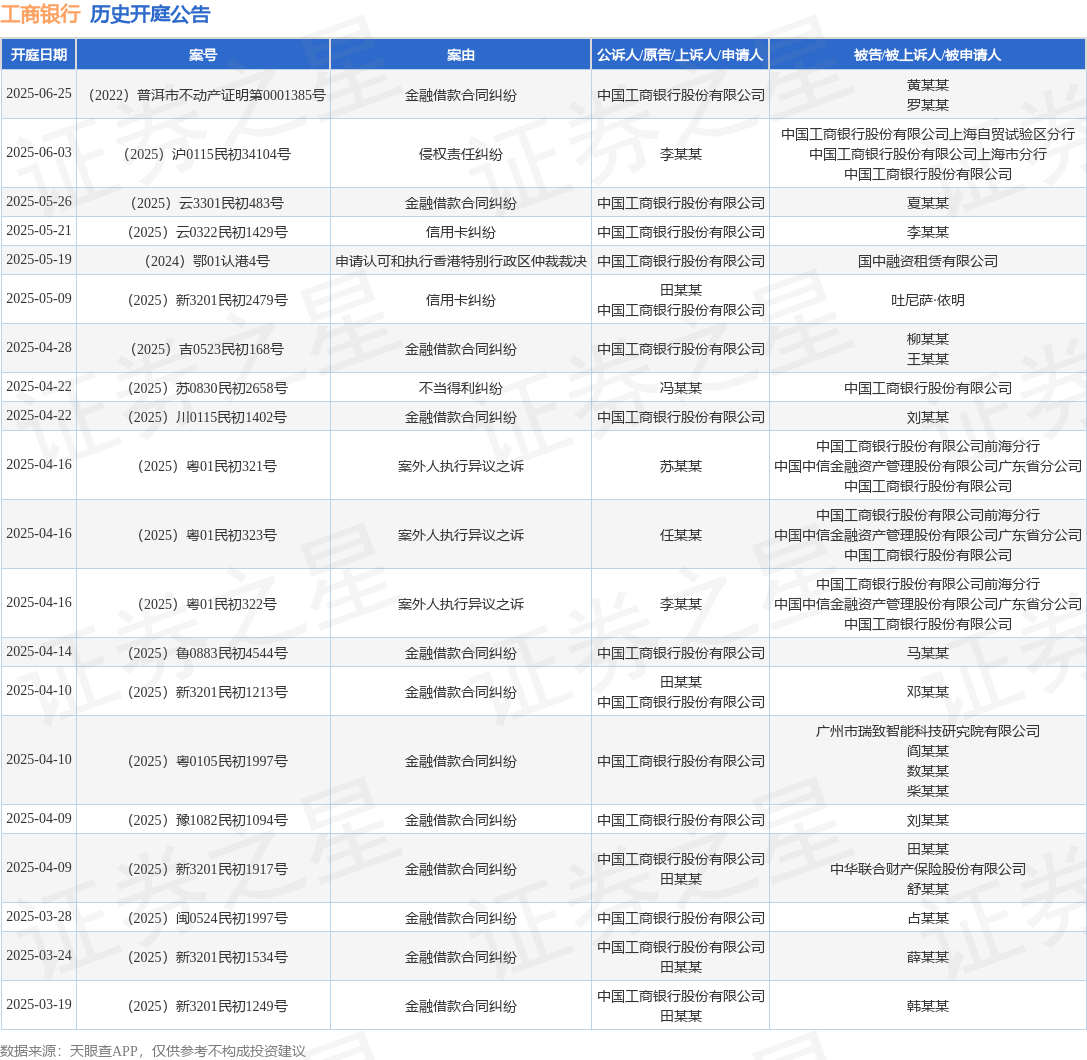This screenshot has width=1087, height=1060.
Task: Select case number (2025)粤01民初321号
Action: (x=207, y=467)
